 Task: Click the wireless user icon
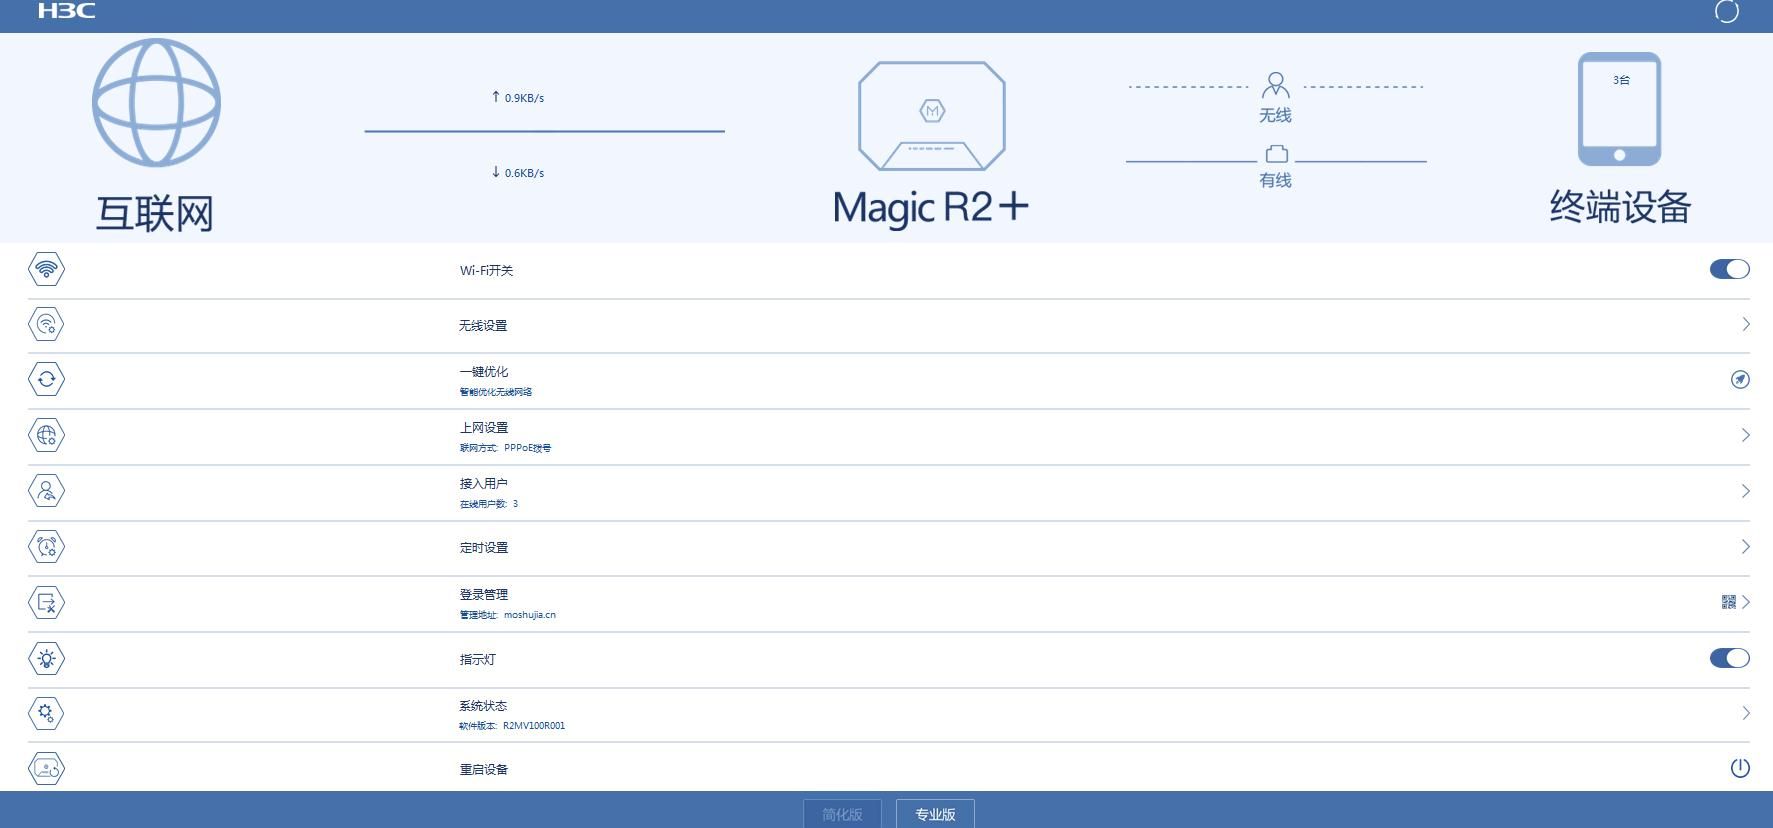coord(1275,84)
